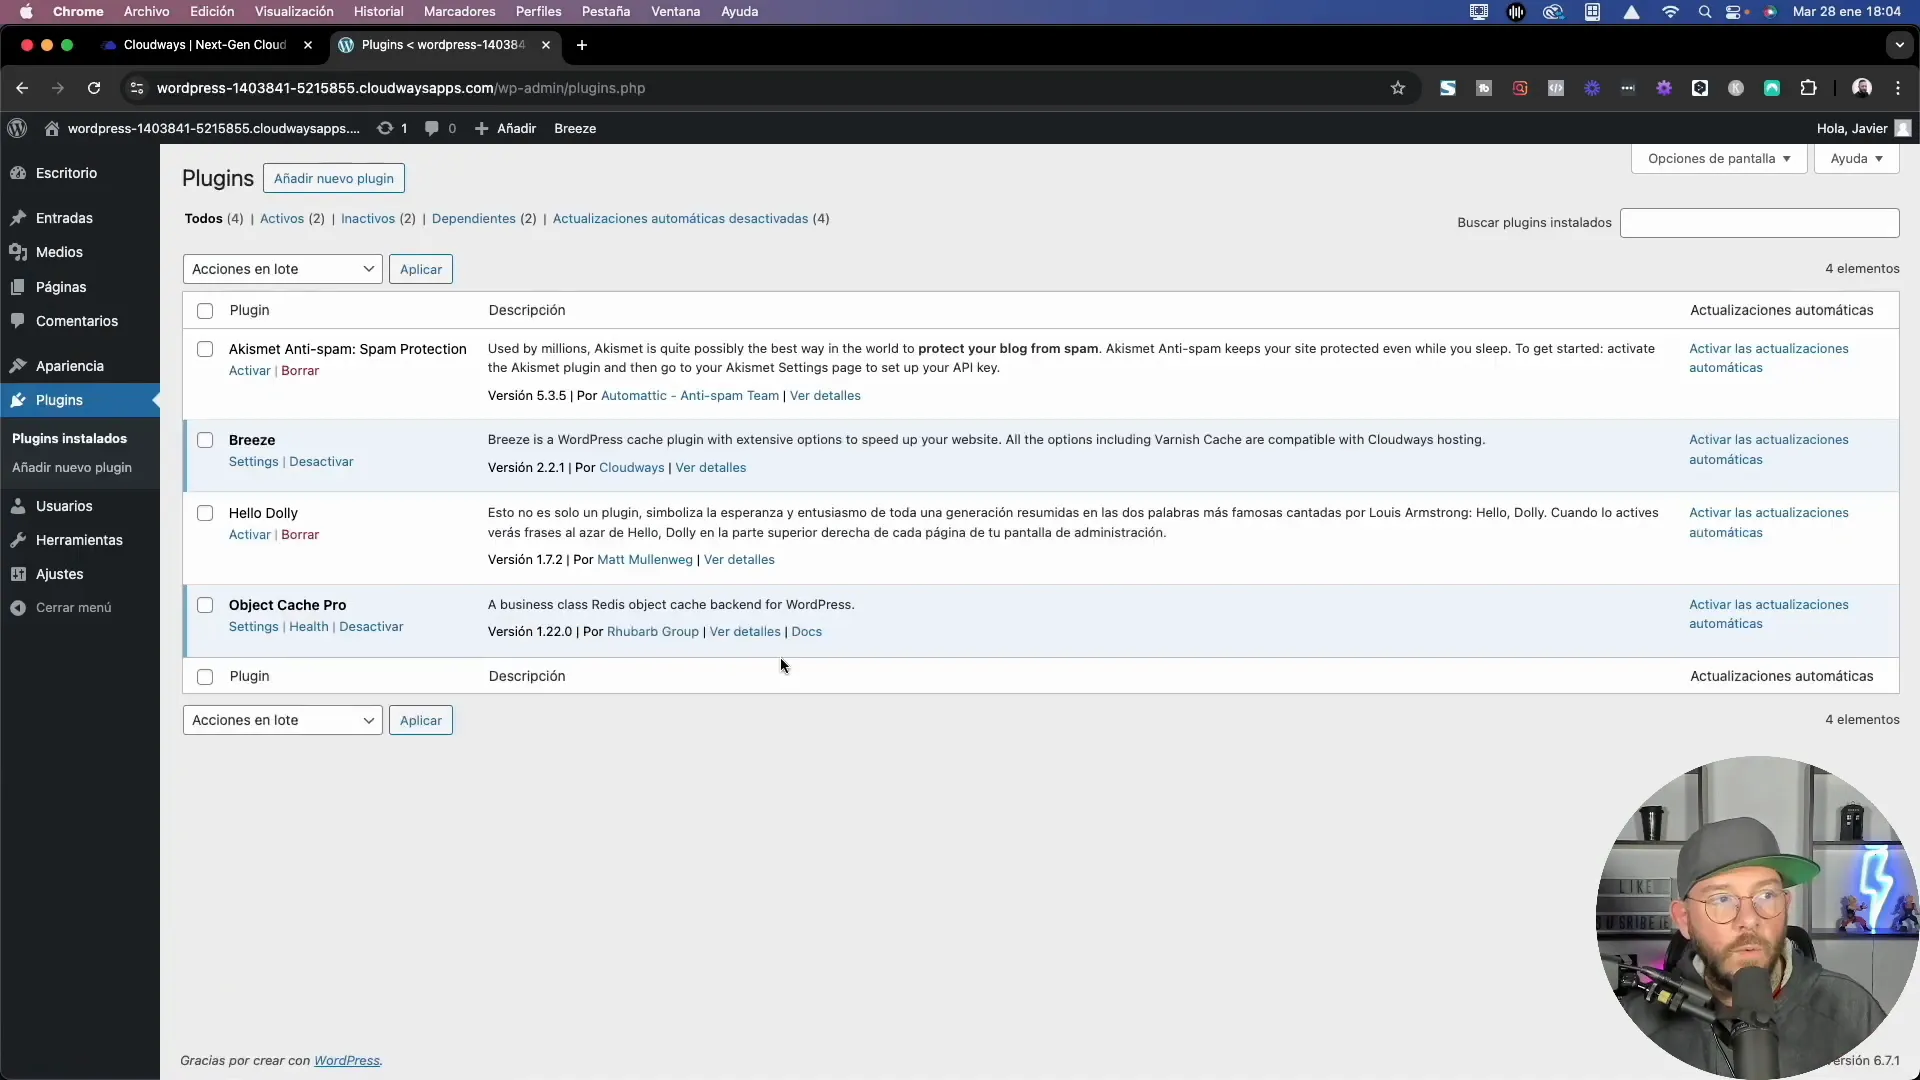Open macOS Spotlight search icon
1920x1080 pixels.
pos(1705,12)
